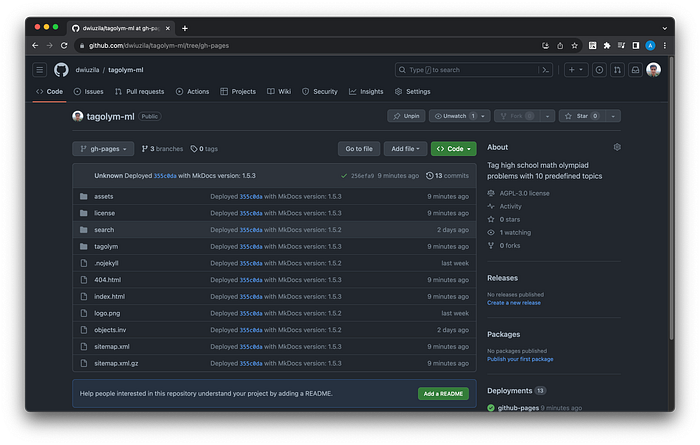The height and width of the screenshot is (445, 700).
Task: Open the assets folder
Action: (104, 196)
